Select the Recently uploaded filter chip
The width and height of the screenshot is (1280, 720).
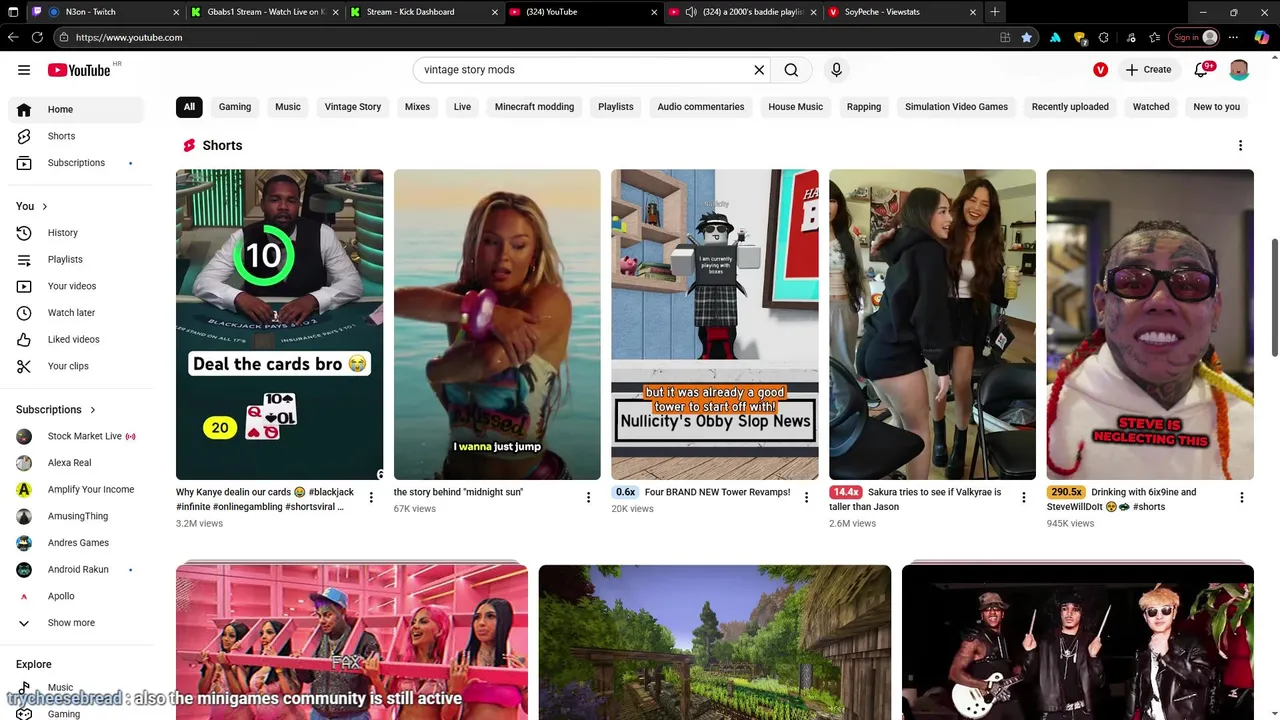1070,107
